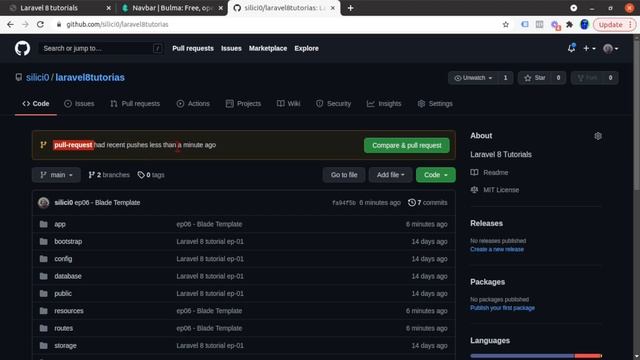640x360 pixels.
Task: Open commit hash fa94f5b
Action: click(x=344, y=203)
